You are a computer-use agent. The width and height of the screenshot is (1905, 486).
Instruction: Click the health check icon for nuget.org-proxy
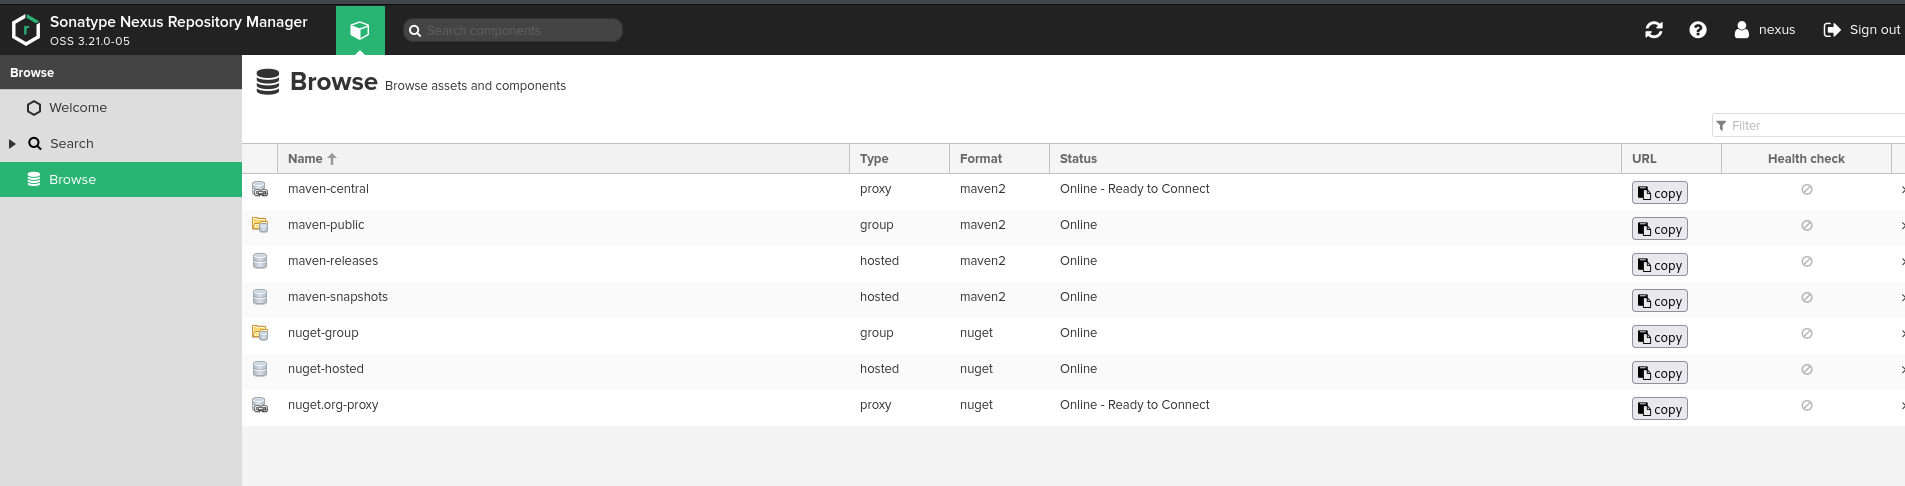[x=1807, y=405]
